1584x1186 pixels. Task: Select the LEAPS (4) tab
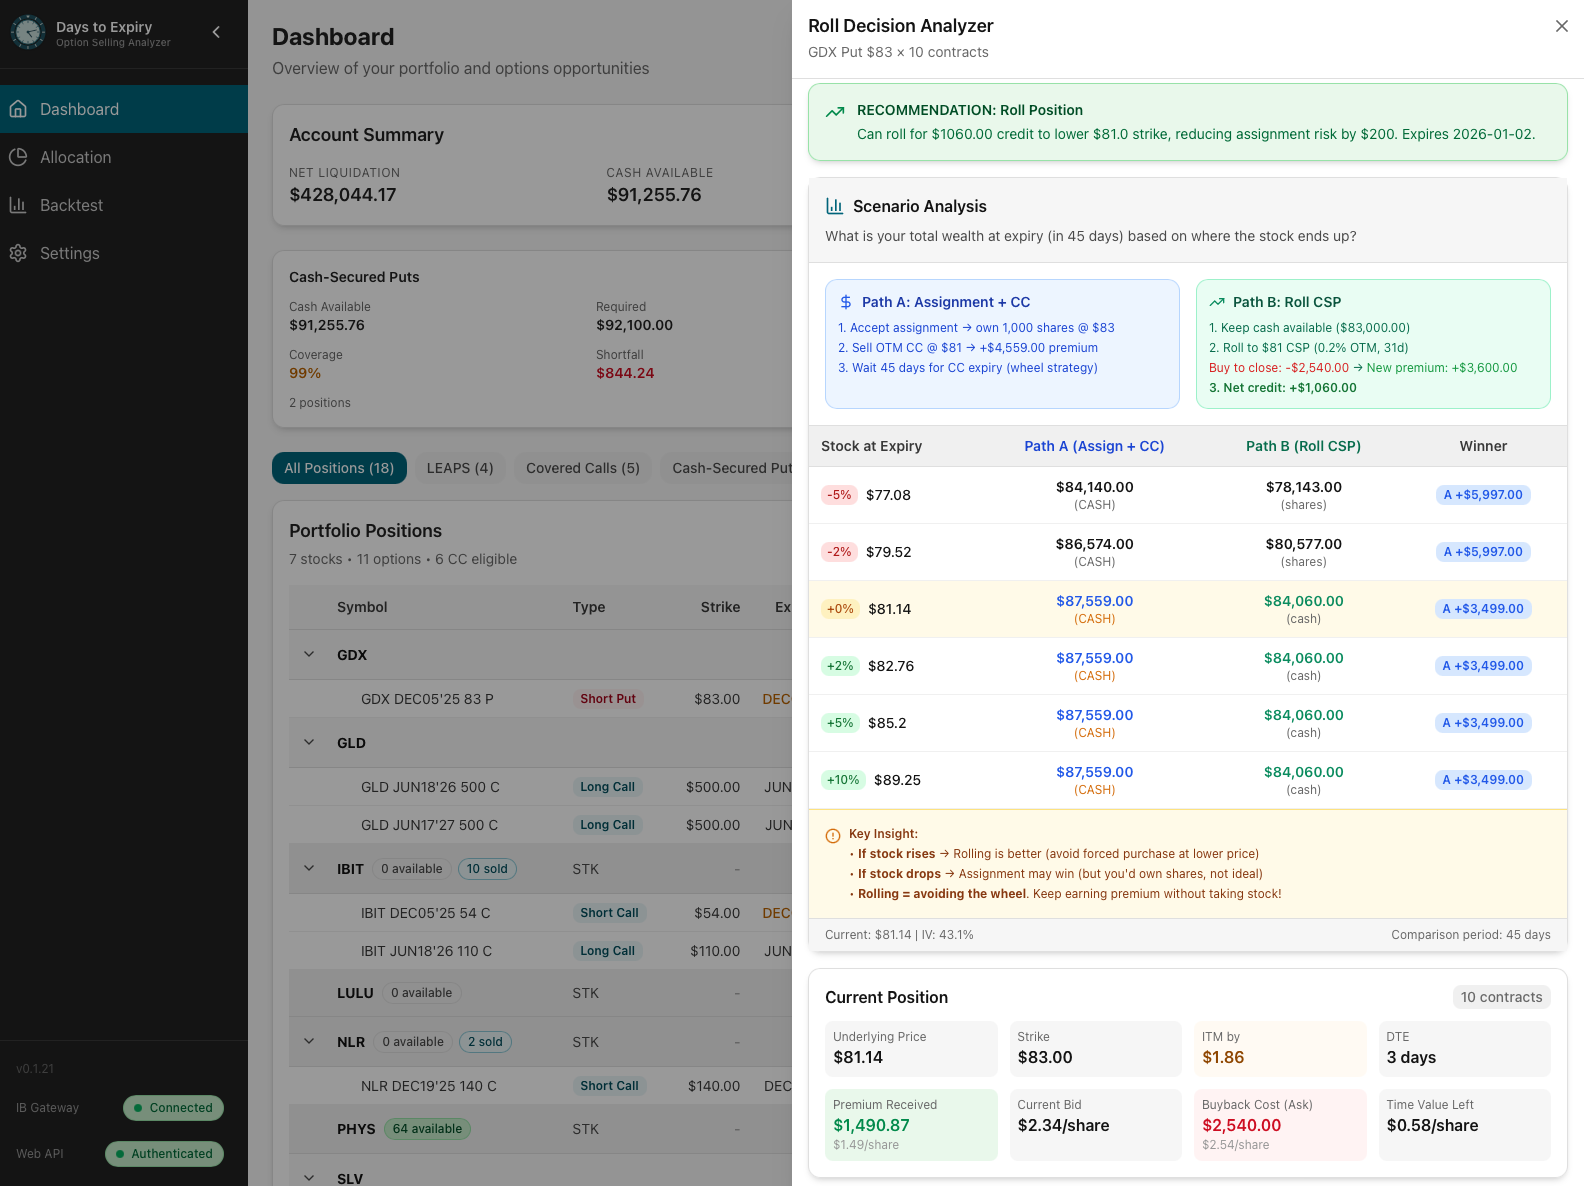[460, 468]
